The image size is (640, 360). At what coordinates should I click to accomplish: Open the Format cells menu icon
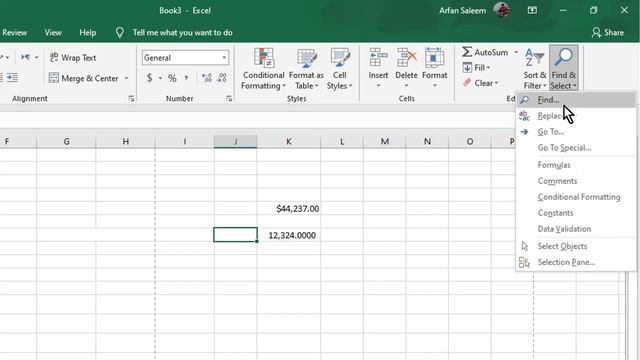point(435,58)
